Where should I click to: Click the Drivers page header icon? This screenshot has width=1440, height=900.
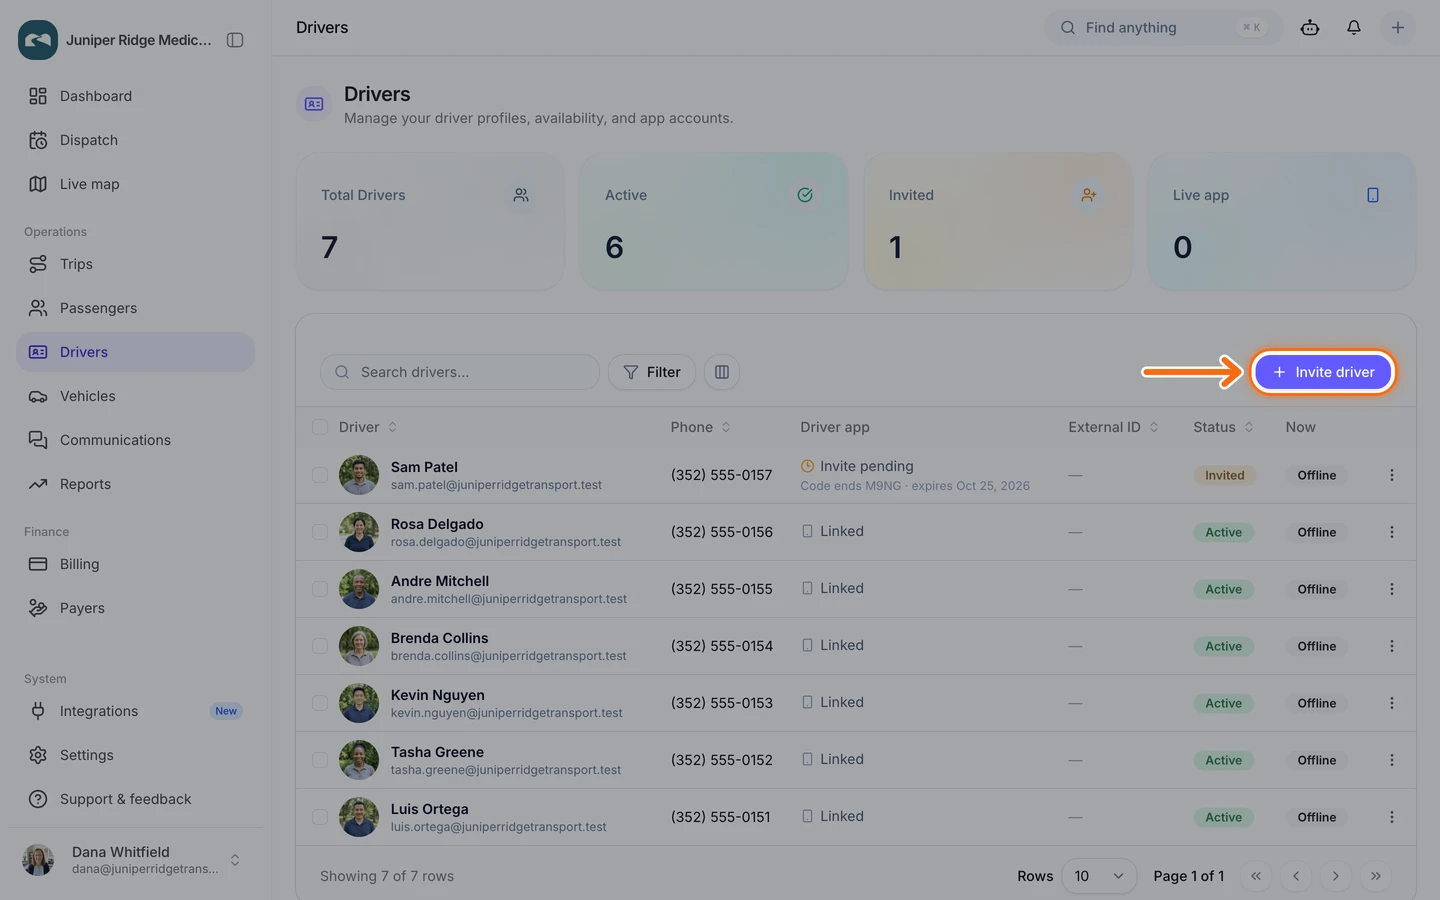[314, 104]
